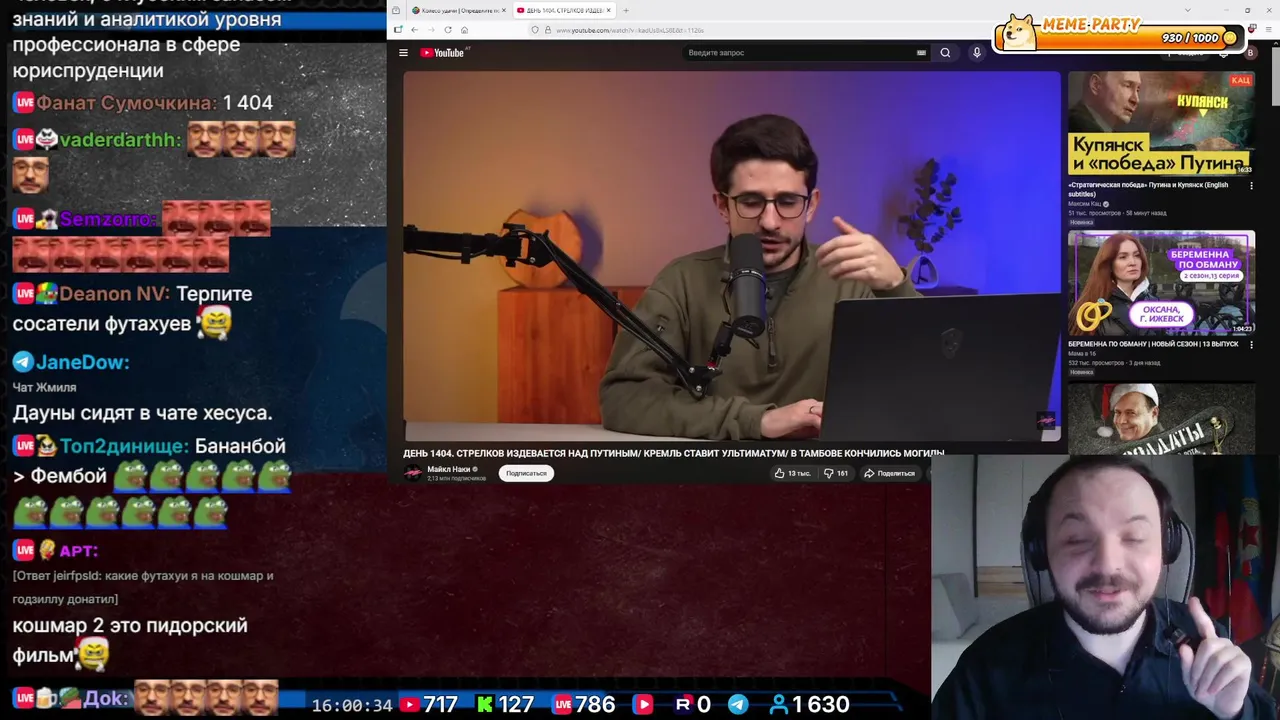
Task: Open the YouTube hamburger guide menu
Action: (403, 53)
